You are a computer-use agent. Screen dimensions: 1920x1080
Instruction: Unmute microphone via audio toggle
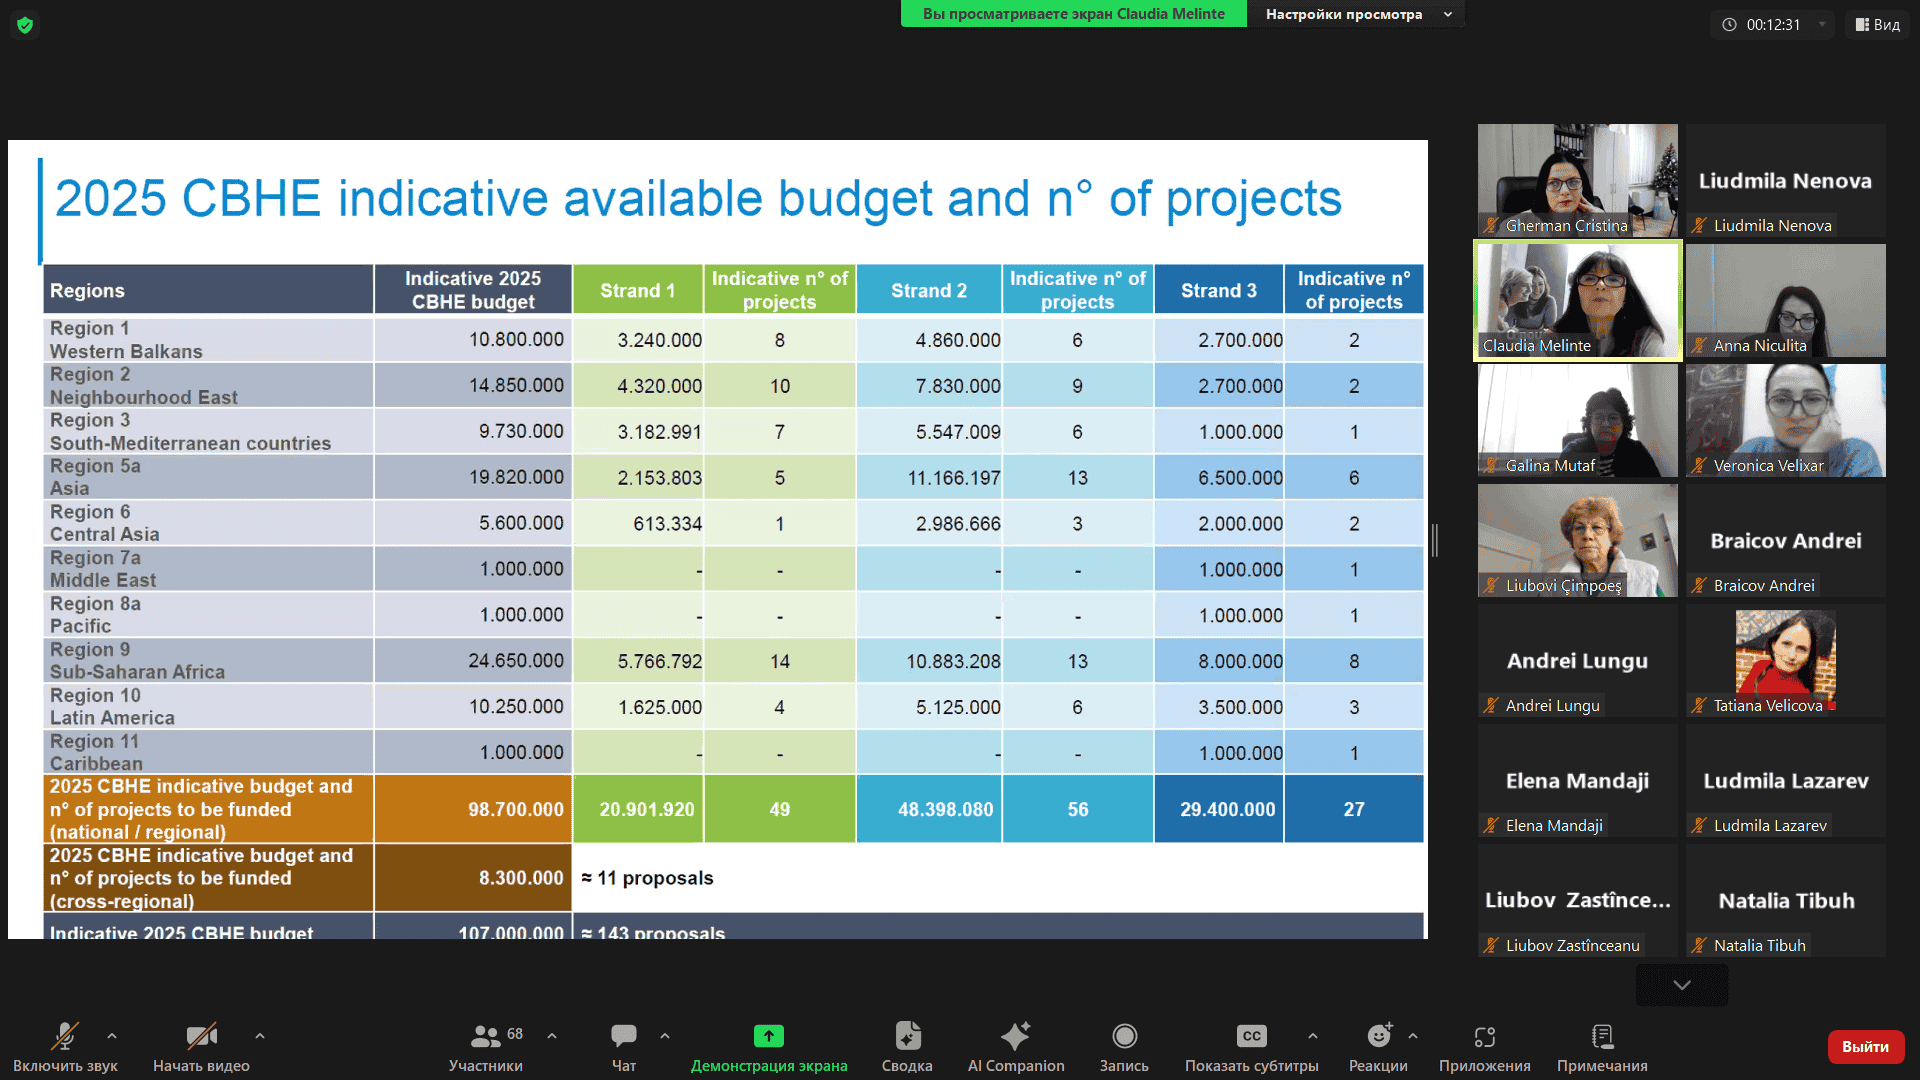coord(65,1037)
